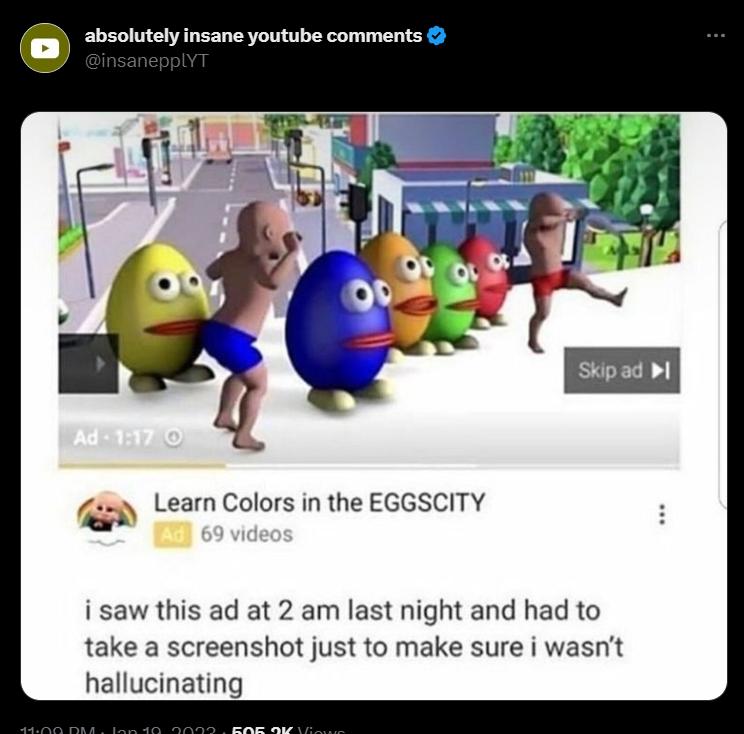Open the tweet's three-dot more menu
This screenshot has height=734, width=744.
pos(716,36)
